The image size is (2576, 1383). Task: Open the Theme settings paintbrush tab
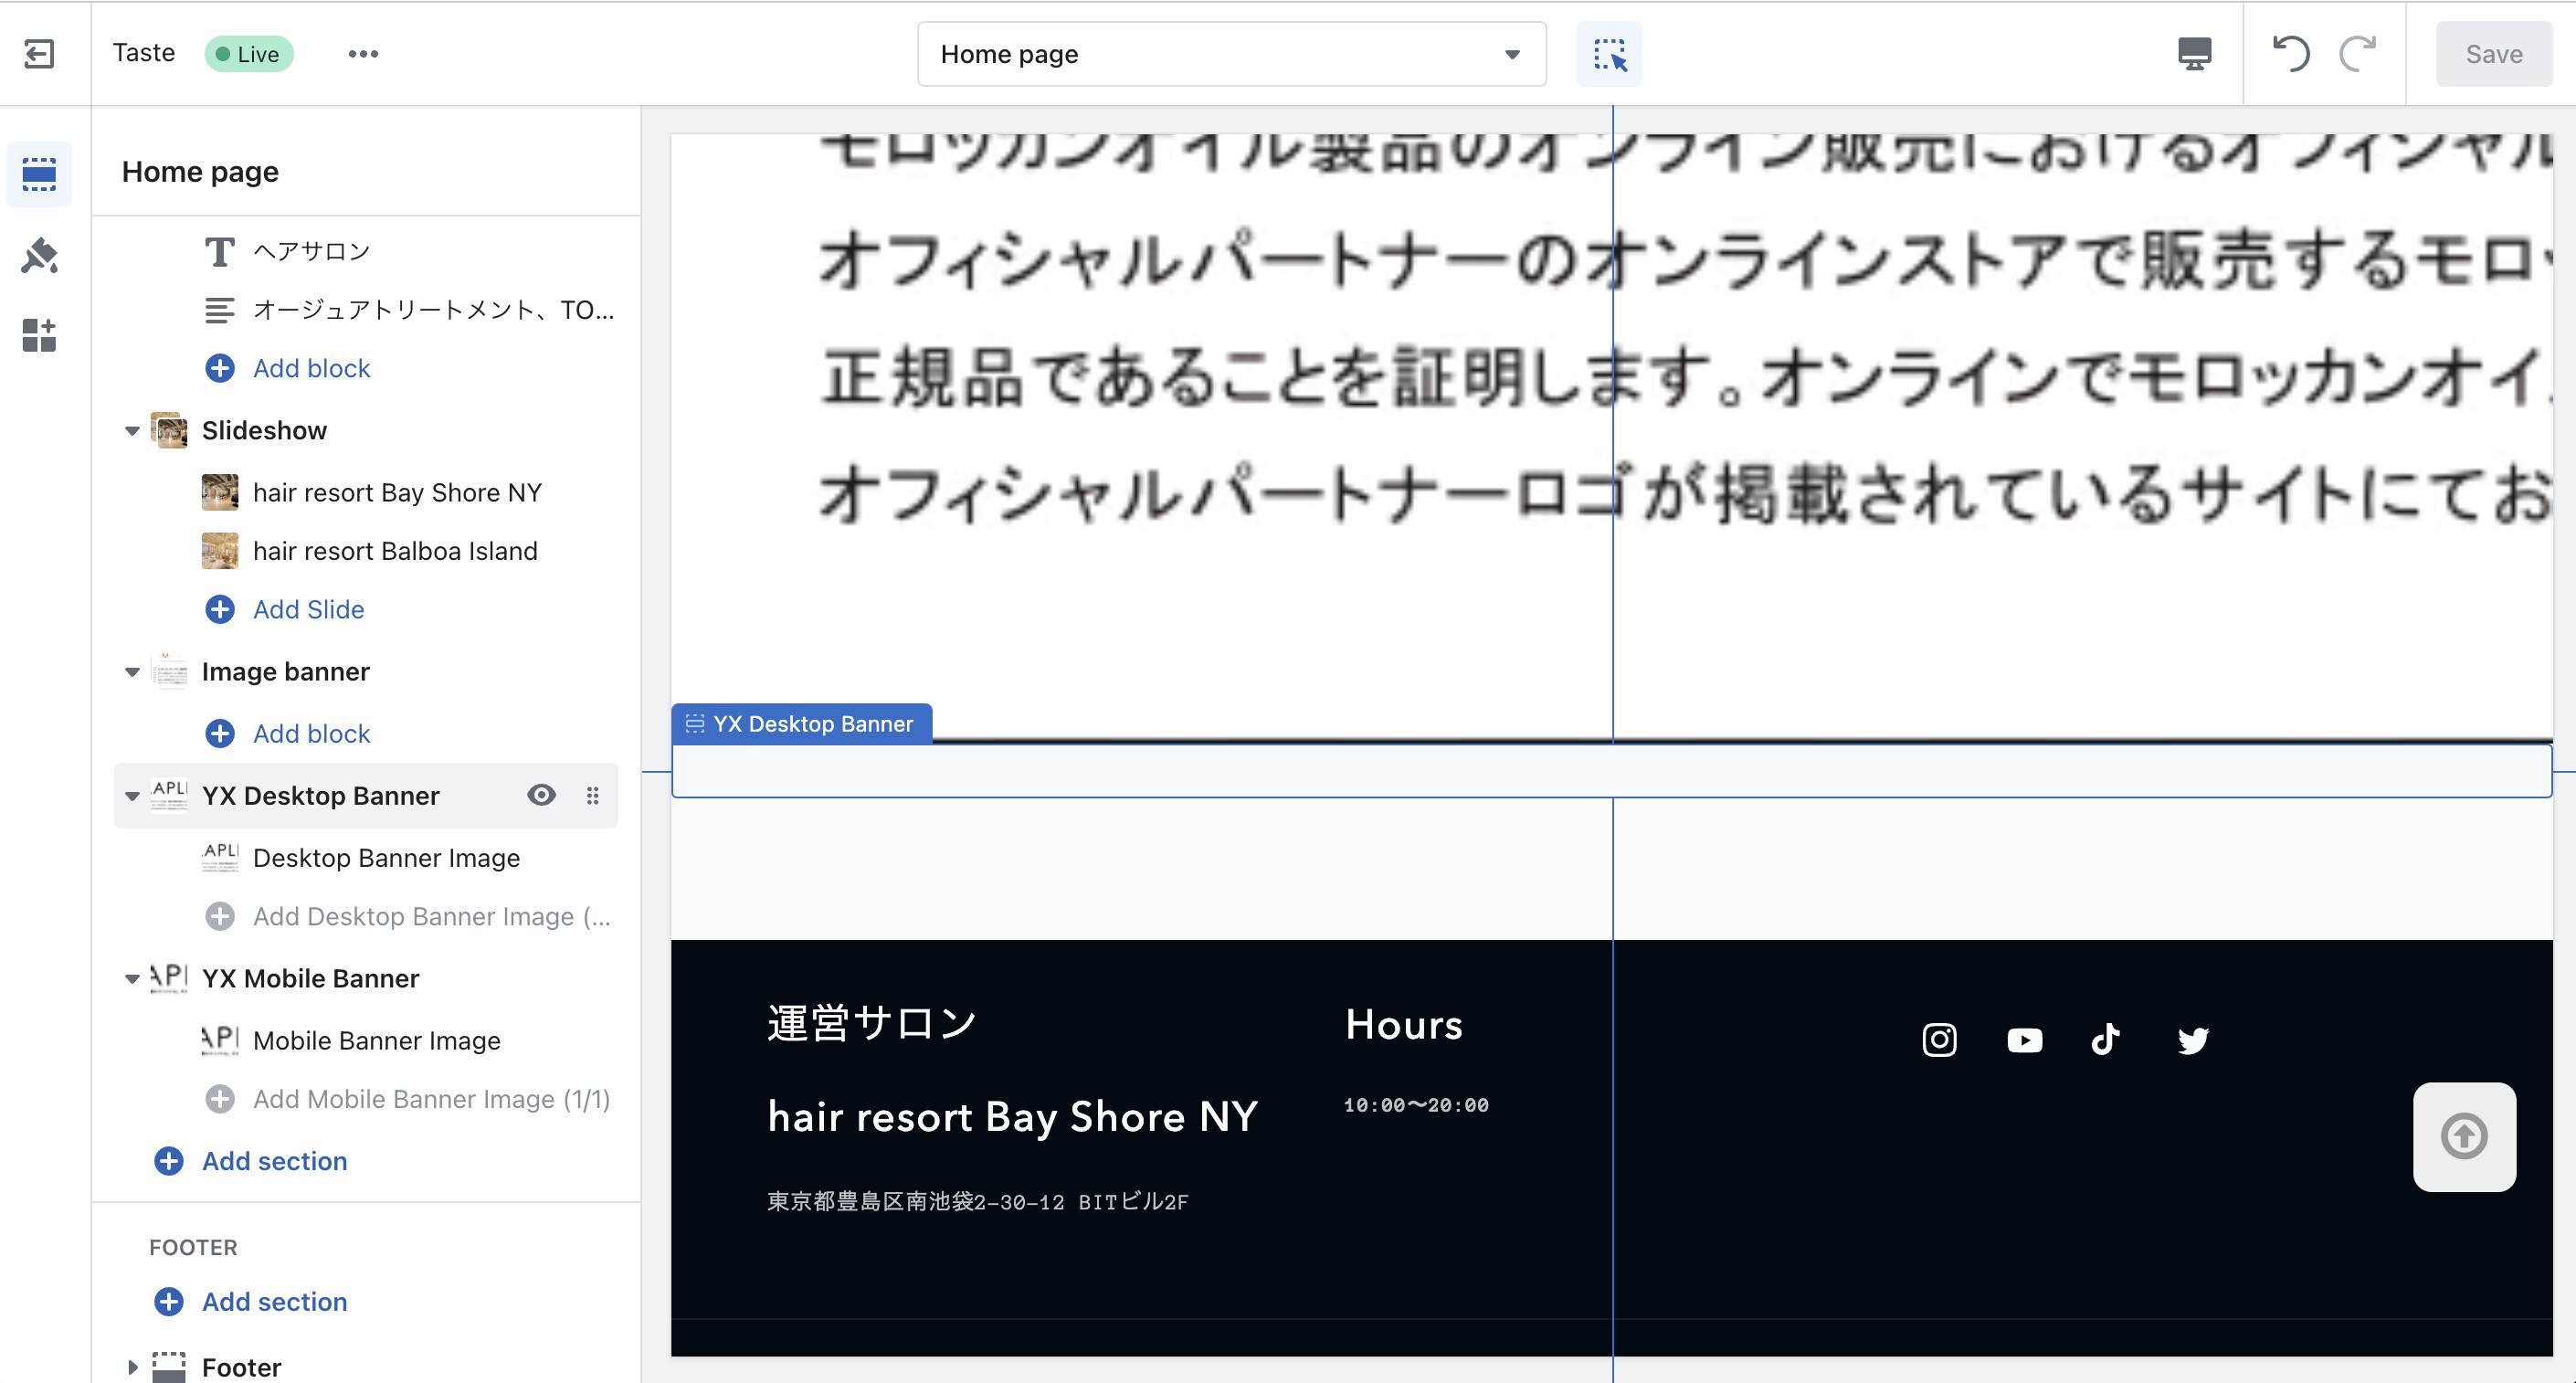(39, 256)
